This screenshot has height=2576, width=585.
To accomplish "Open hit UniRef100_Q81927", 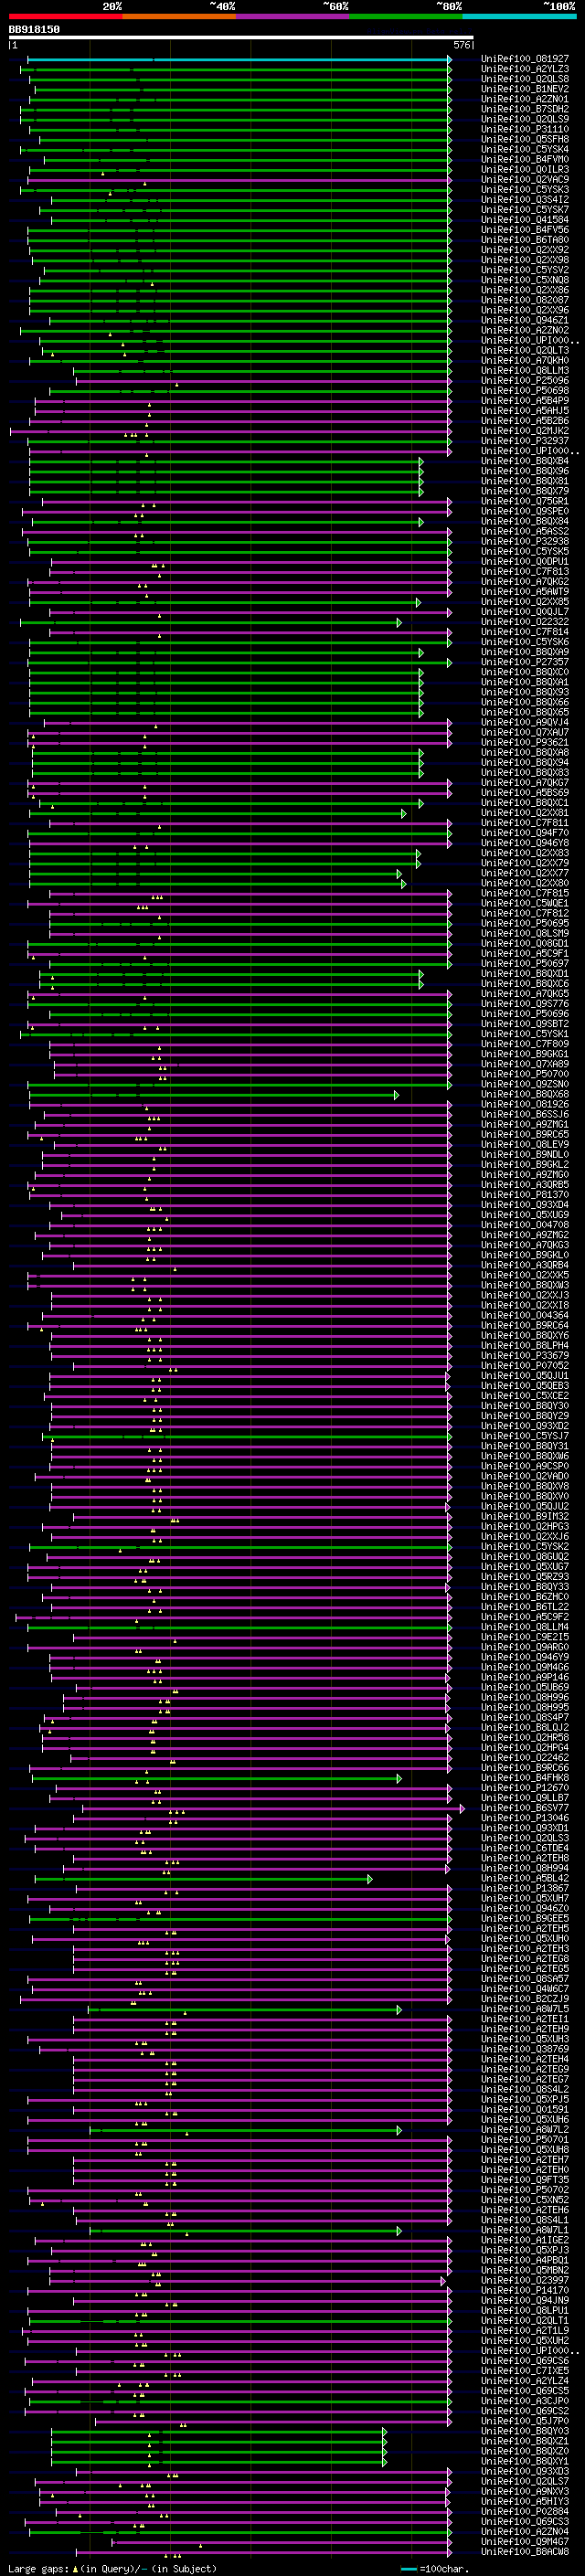I will (x=525, y=59).
